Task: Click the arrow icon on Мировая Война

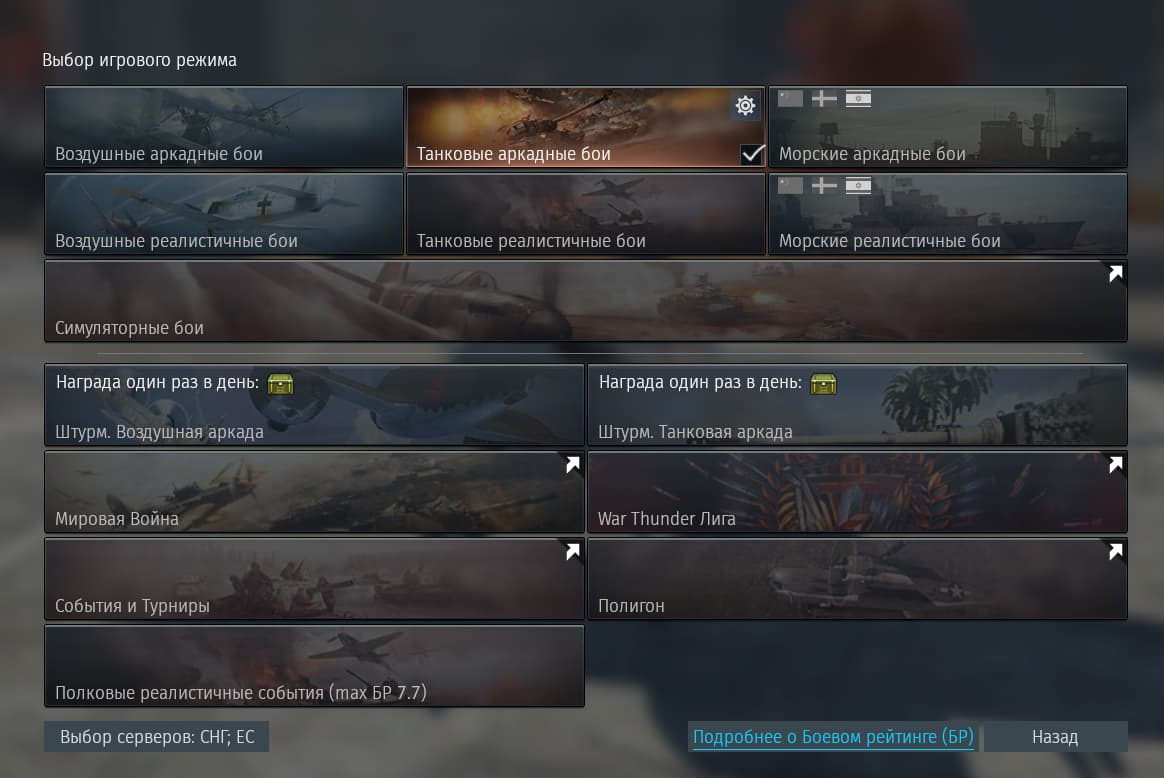Action: [572, 464]
